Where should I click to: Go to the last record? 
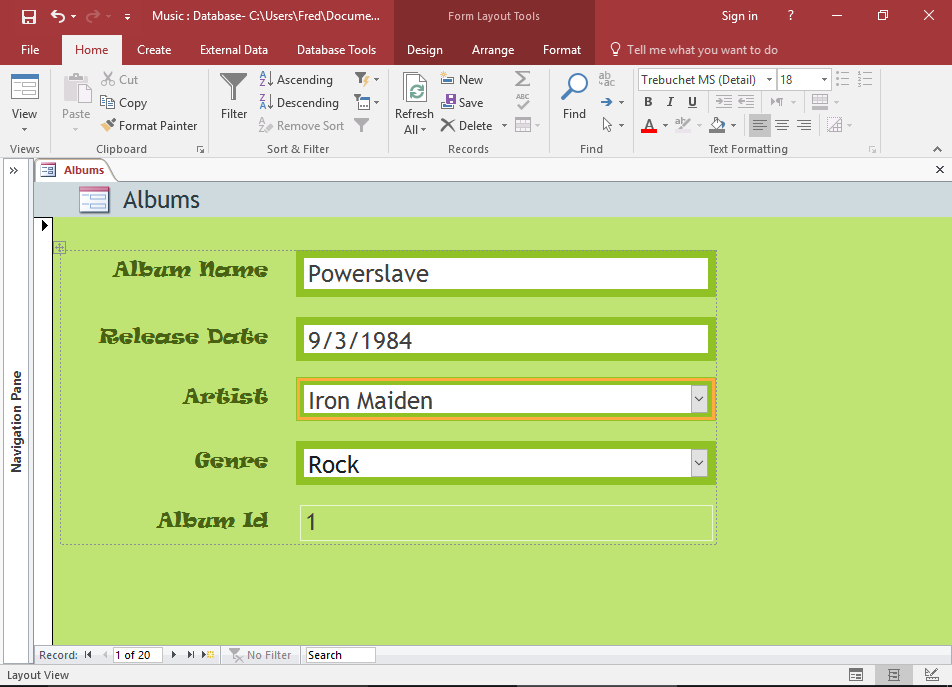click(189, 654)
